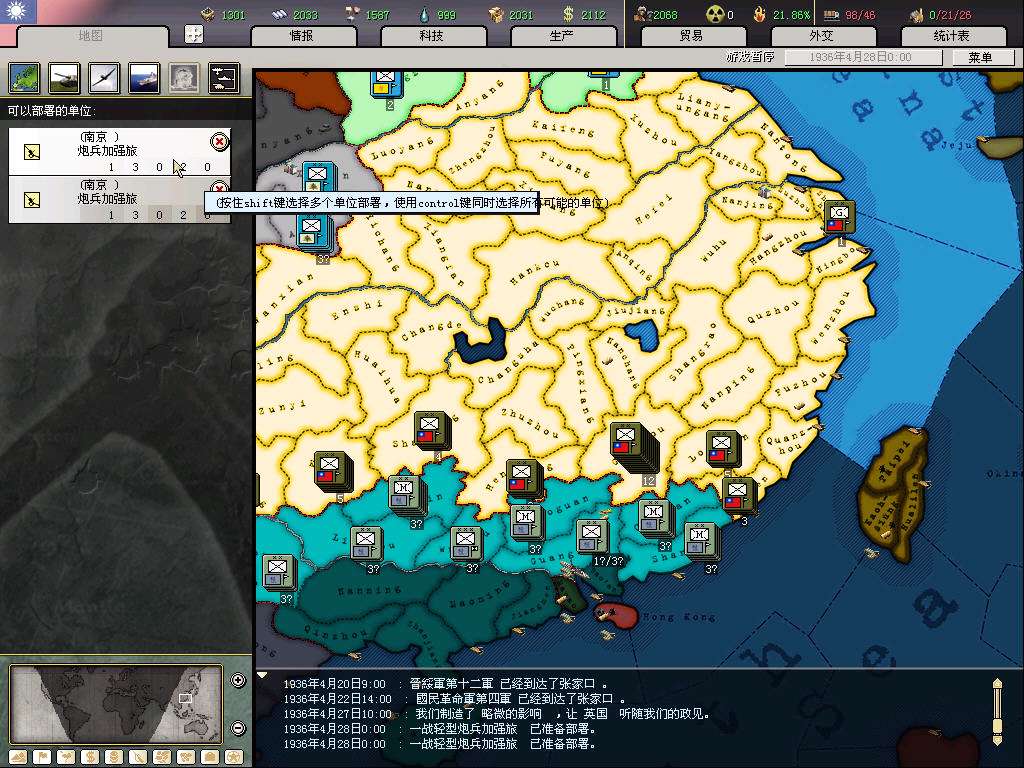Click log entry about influencing 英国

pos(496,714)
